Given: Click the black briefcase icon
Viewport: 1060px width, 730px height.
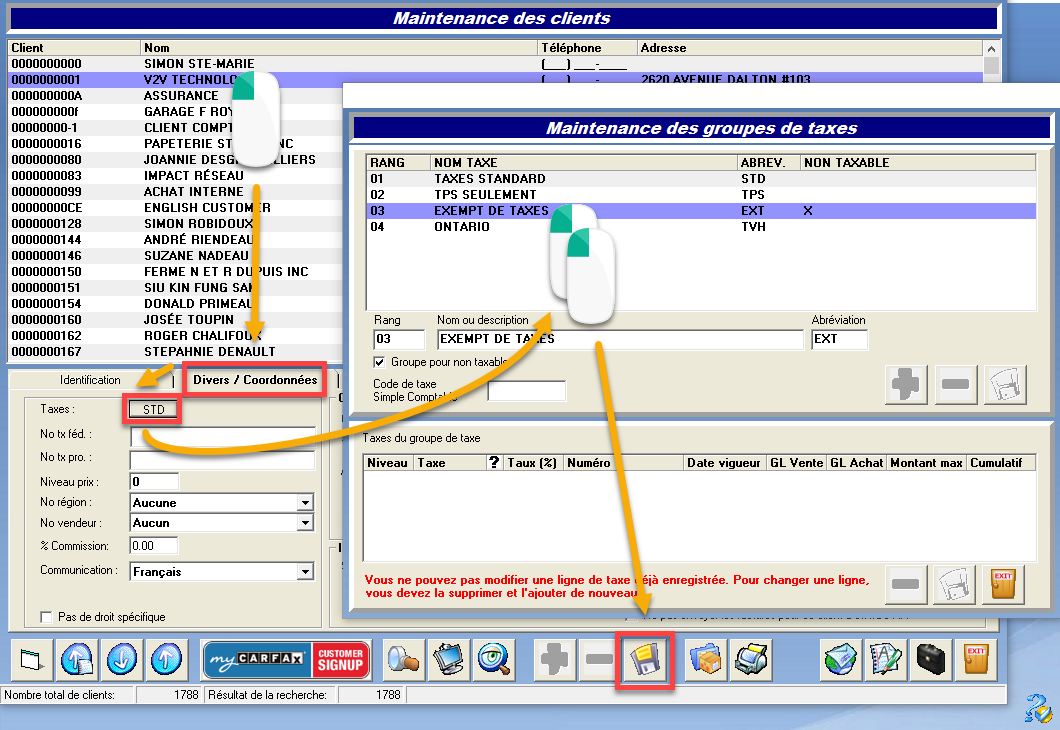Looking at the screenshot, I should click(930, 659).
